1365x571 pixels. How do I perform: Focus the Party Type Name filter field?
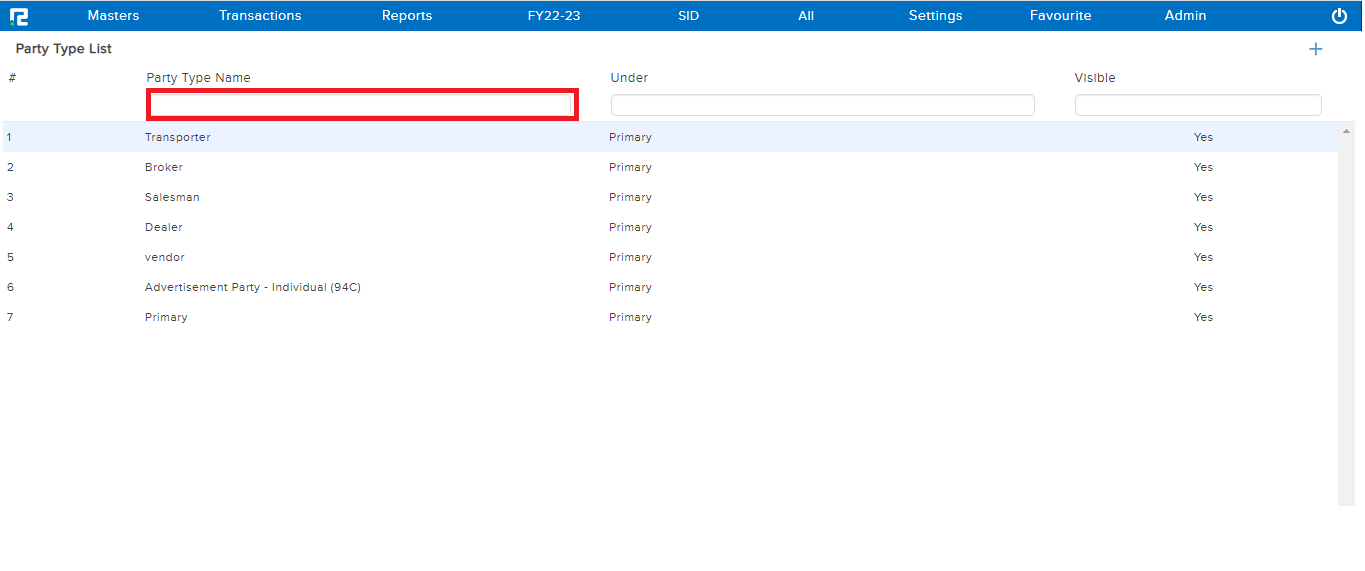[x=361, y=105]
